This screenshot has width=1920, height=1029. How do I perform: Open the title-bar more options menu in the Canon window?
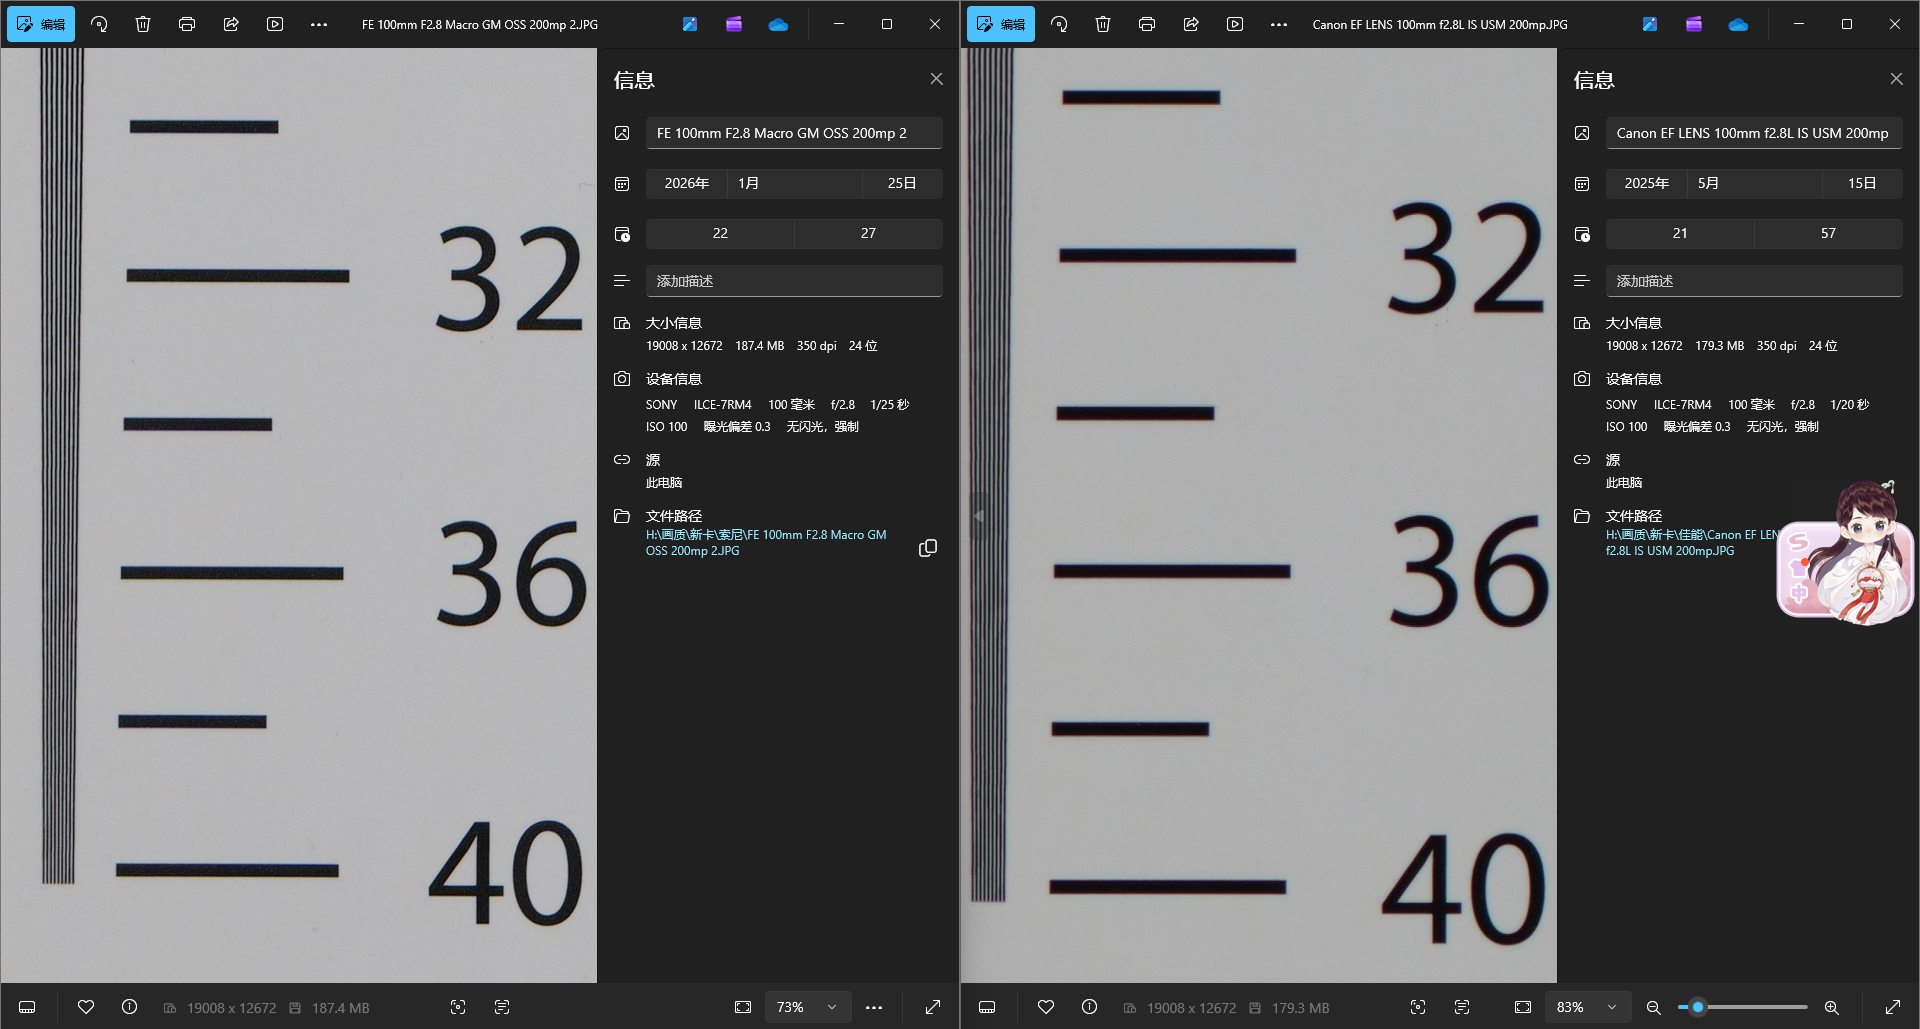[1279, 24]
